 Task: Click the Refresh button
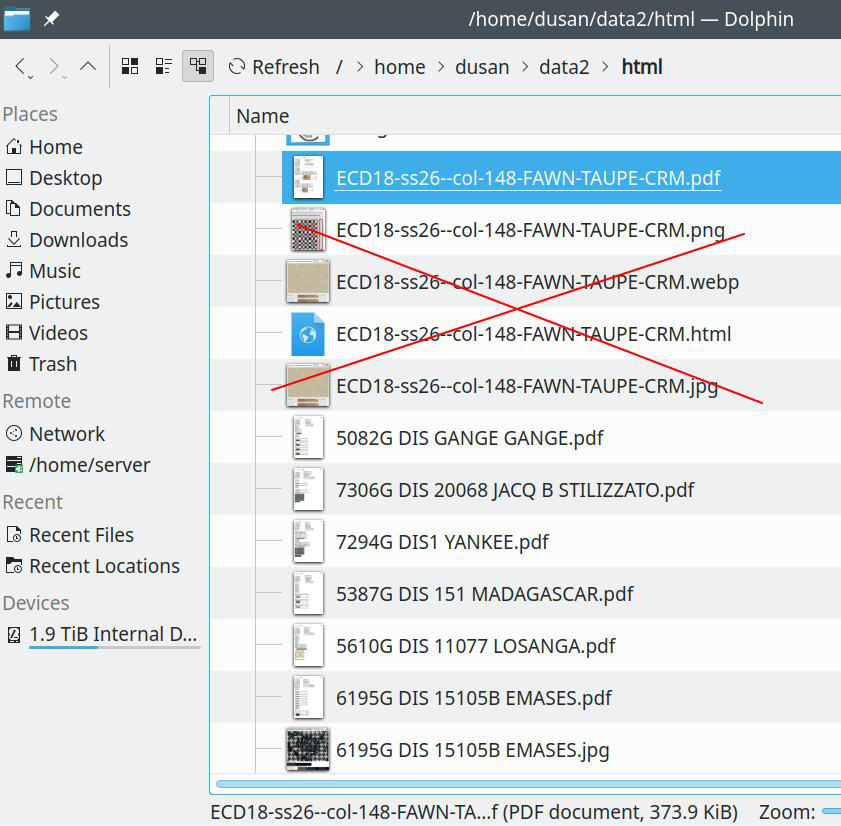(274, 67)
